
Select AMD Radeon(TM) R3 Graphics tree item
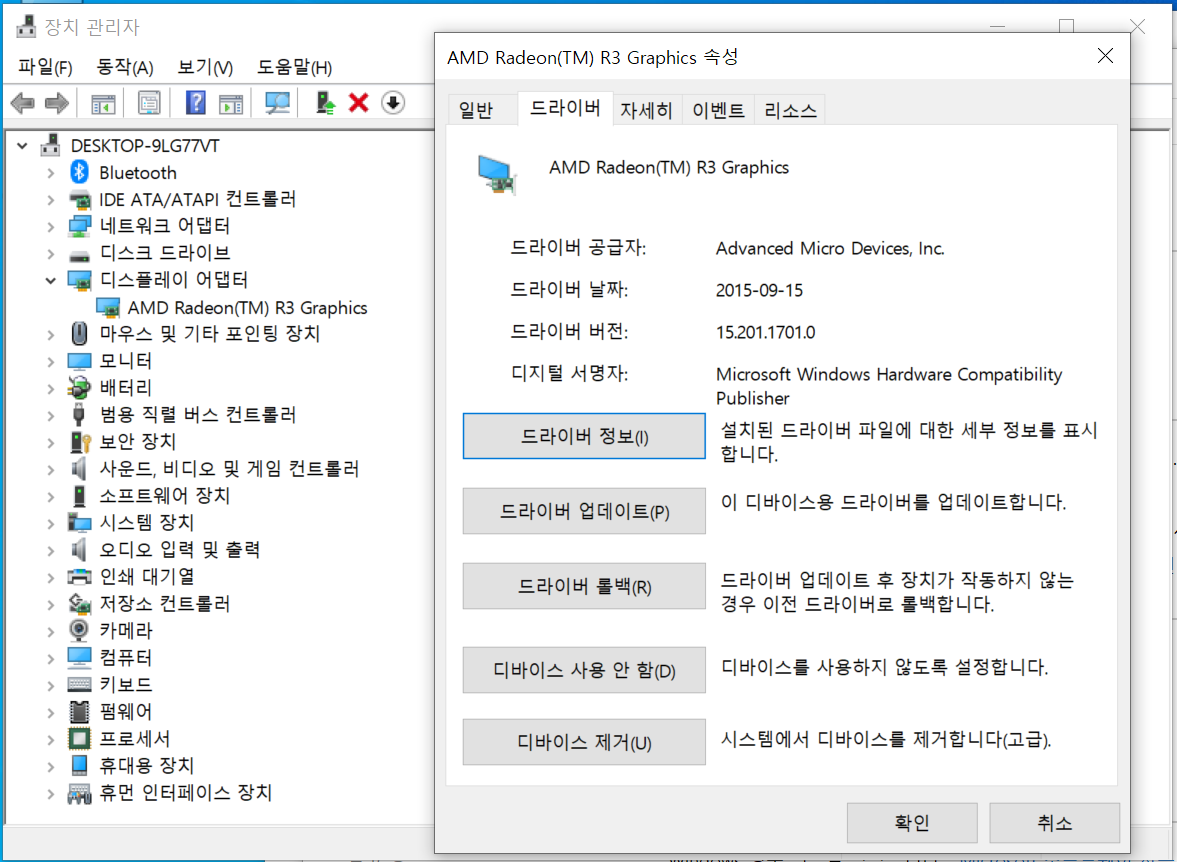coord(247,308)
